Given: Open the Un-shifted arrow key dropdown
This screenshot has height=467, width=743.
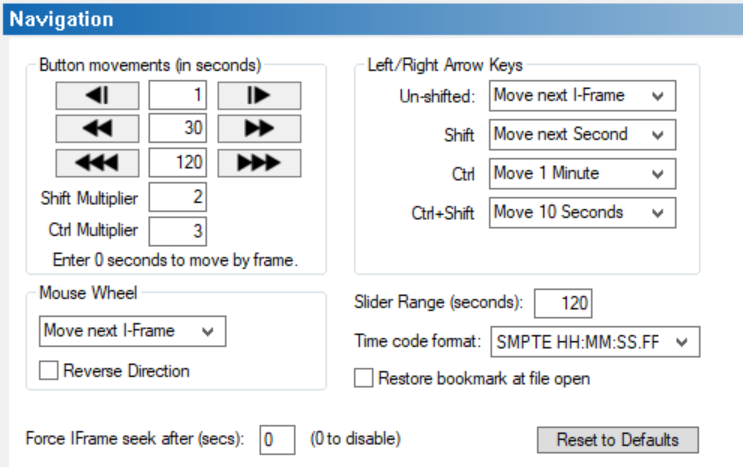Looking at the screenshot, I should point(583,96).
